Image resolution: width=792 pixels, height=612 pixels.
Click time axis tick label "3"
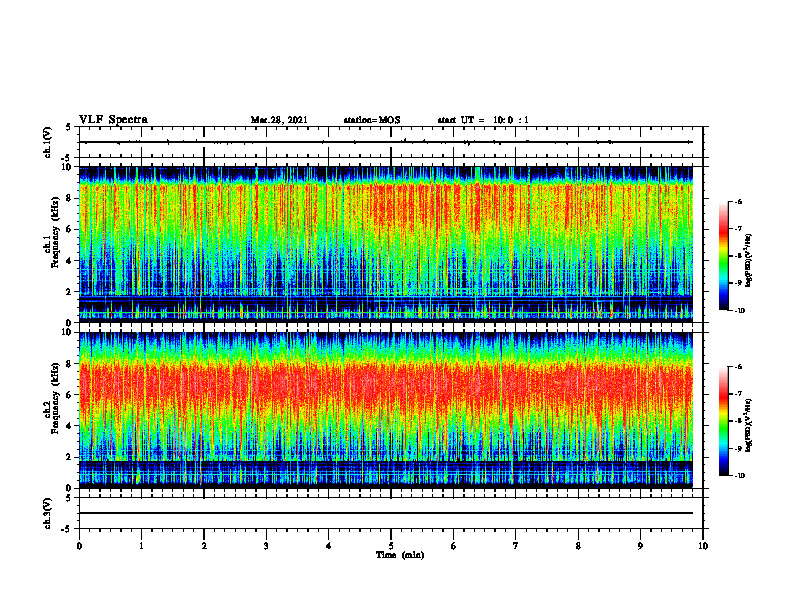pos(266,546)
